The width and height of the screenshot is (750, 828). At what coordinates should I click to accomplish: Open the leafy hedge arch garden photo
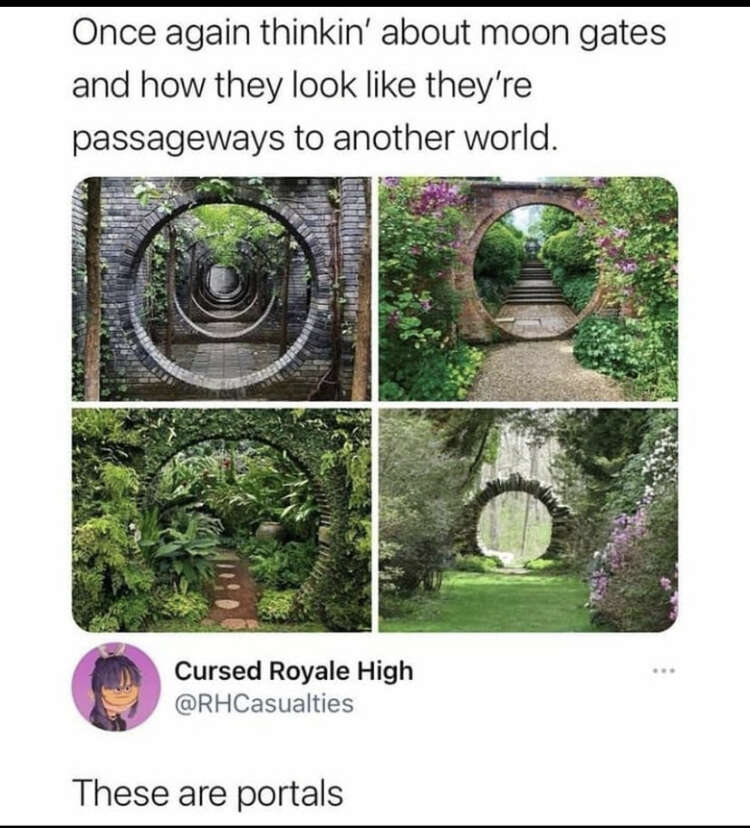tap(221, 520)
